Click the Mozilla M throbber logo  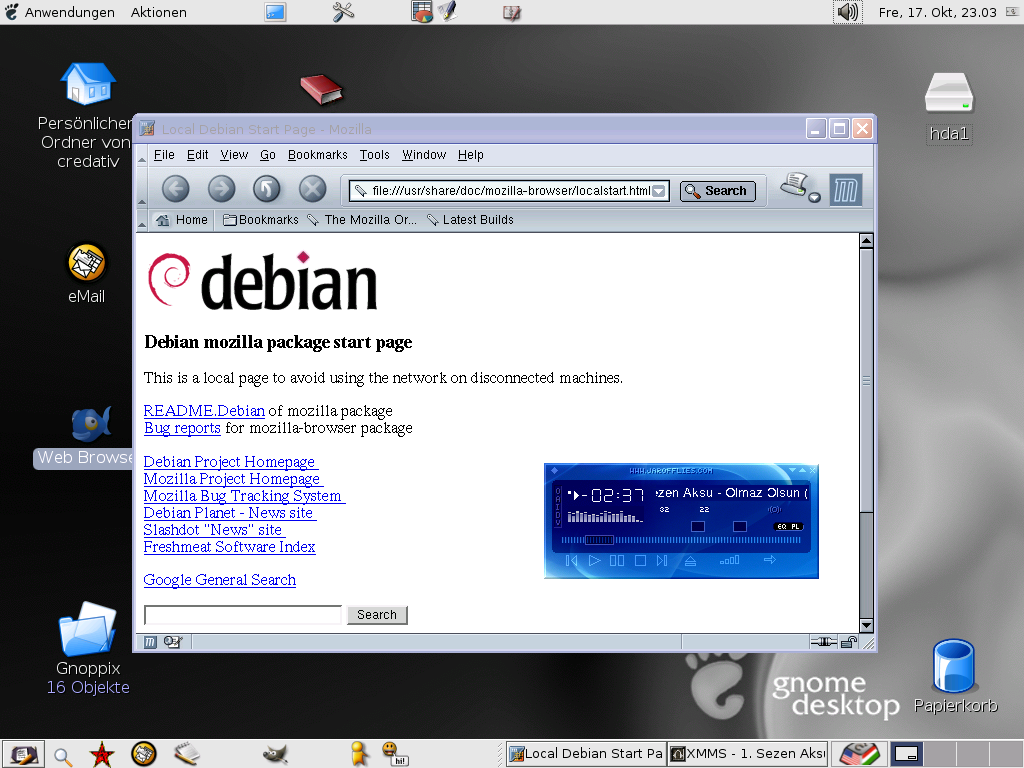tap(846, 190)
